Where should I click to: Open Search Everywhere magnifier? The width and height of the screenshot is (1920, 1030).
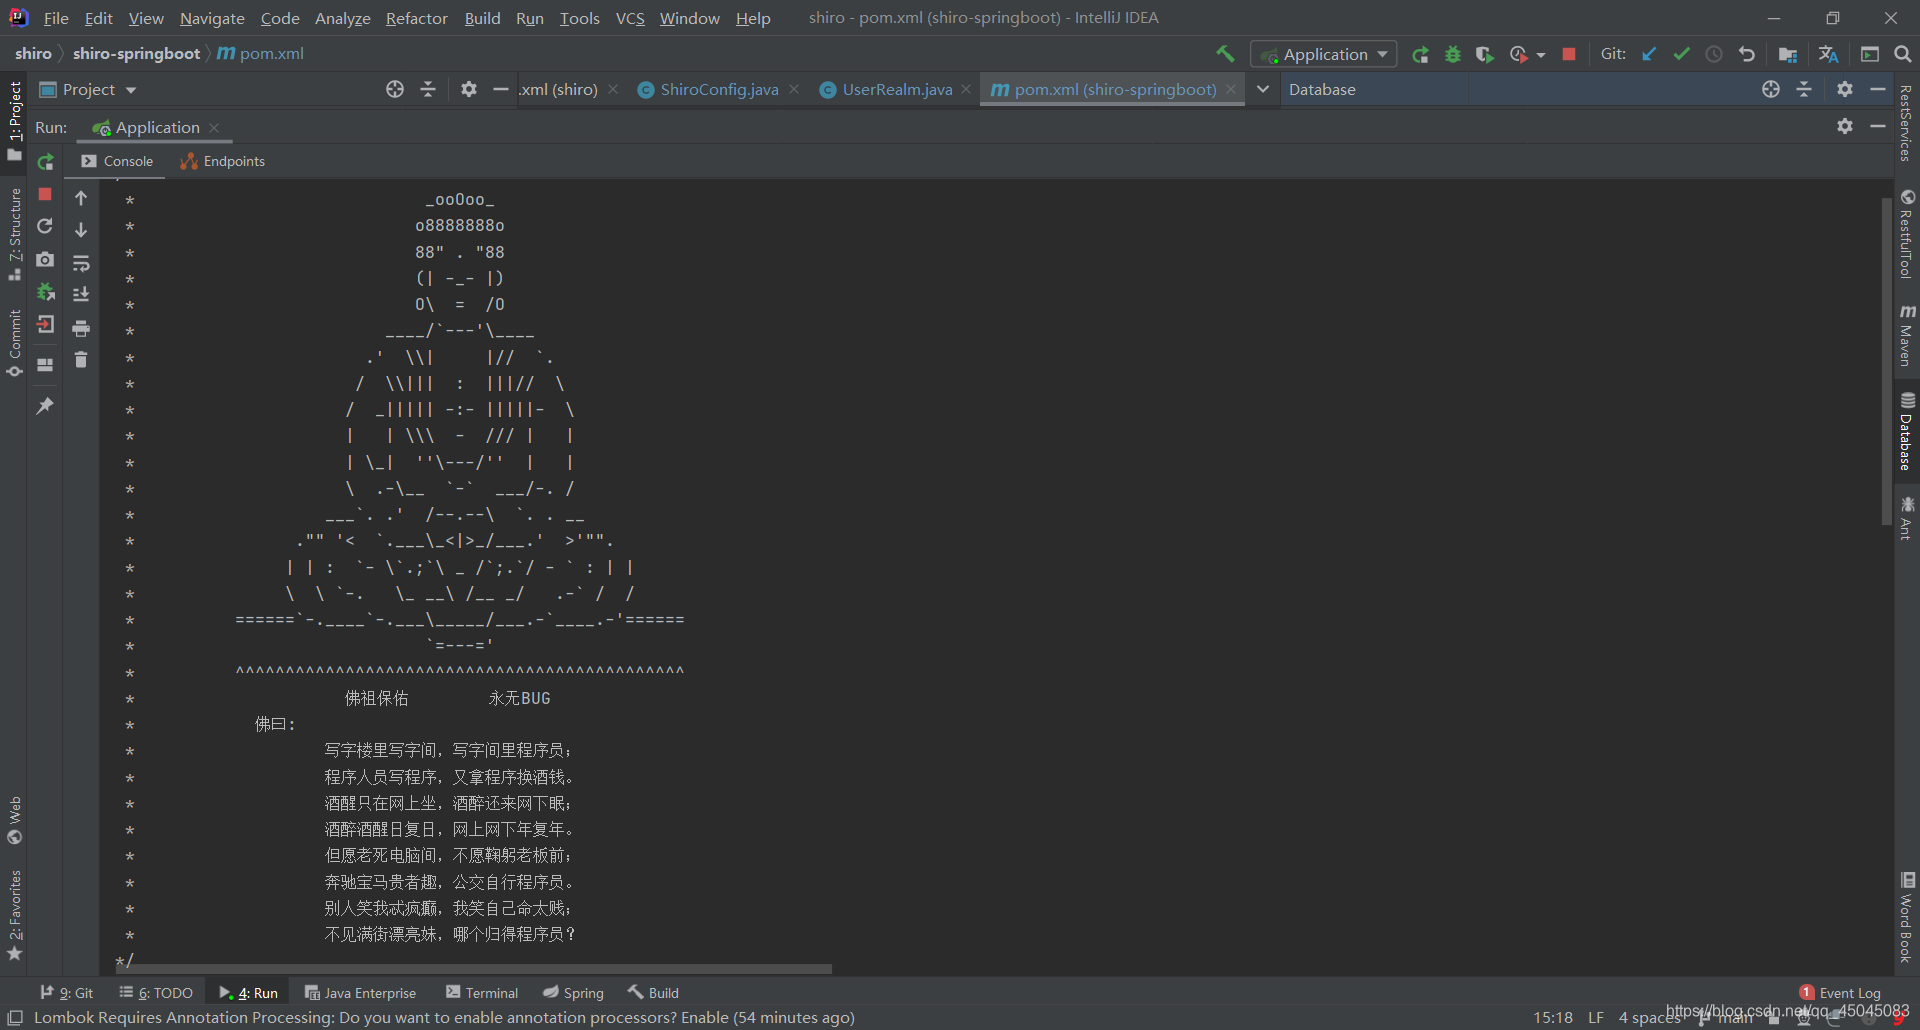point(1903,54)
